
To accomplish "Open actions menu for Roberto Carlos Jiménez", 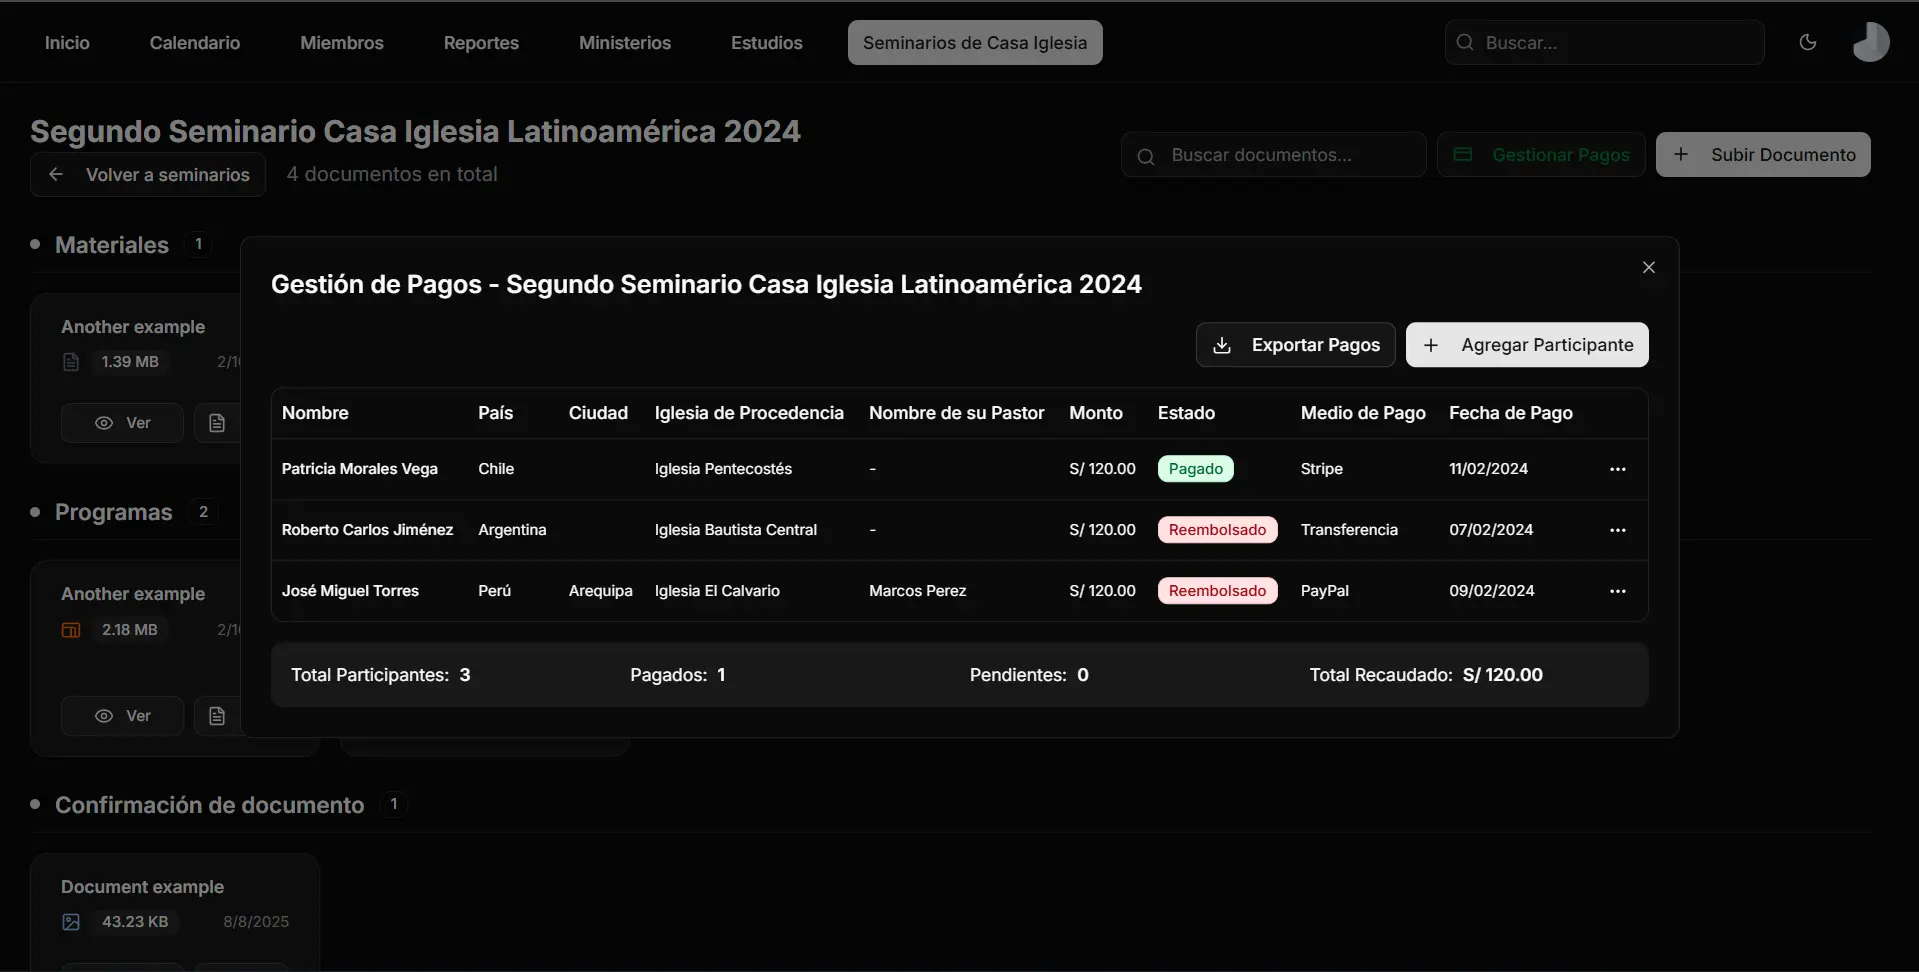I will (x=1617, y=530).
